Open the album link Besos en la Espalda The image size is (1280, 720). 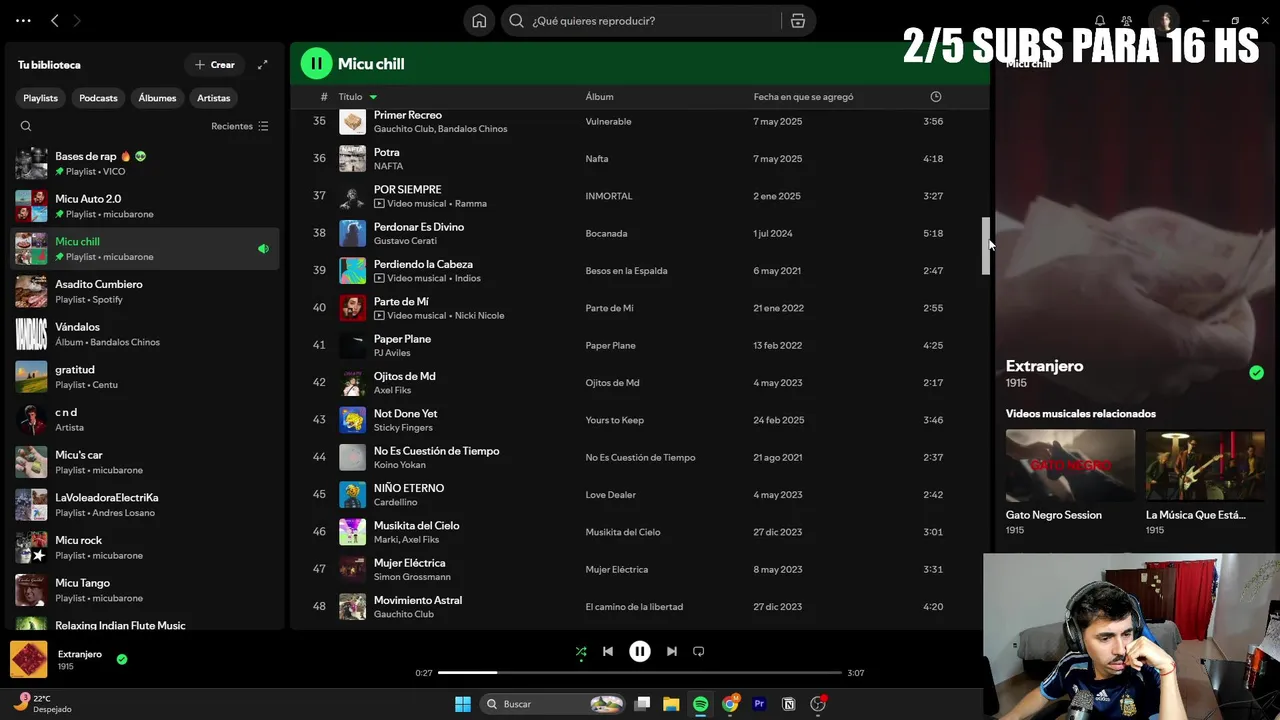pyautogui.click(x=626, y=271)
